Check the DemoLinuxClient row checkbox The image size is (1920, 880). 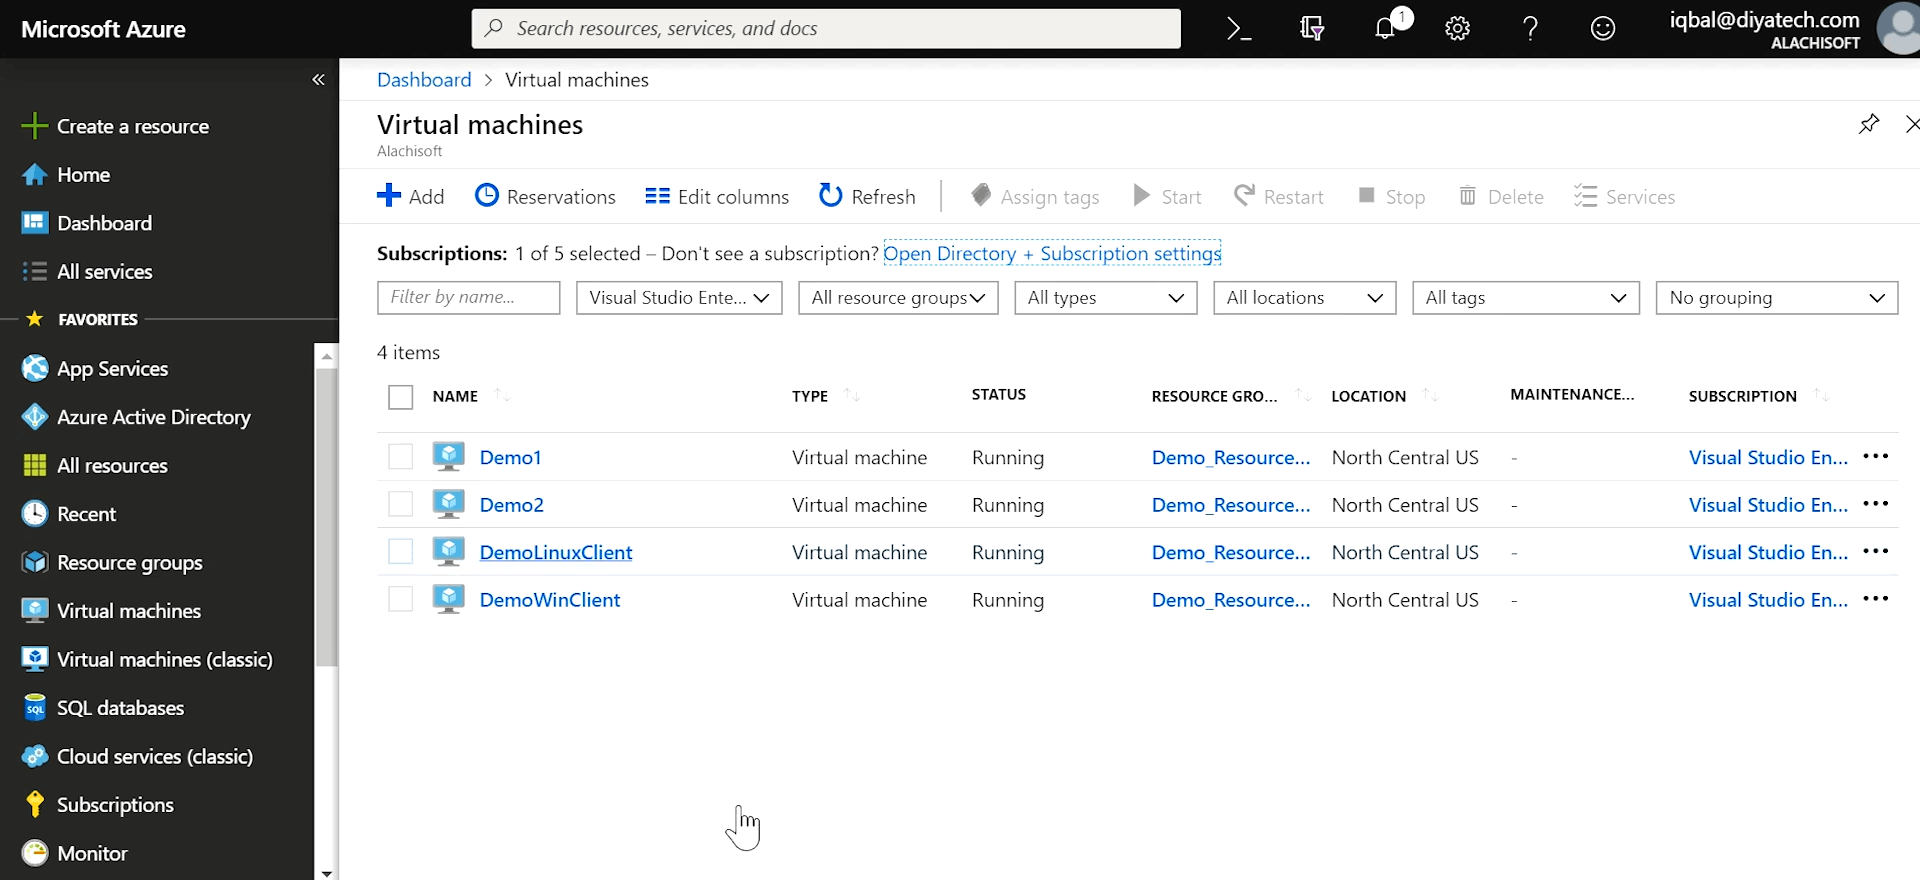pos(400,552)
